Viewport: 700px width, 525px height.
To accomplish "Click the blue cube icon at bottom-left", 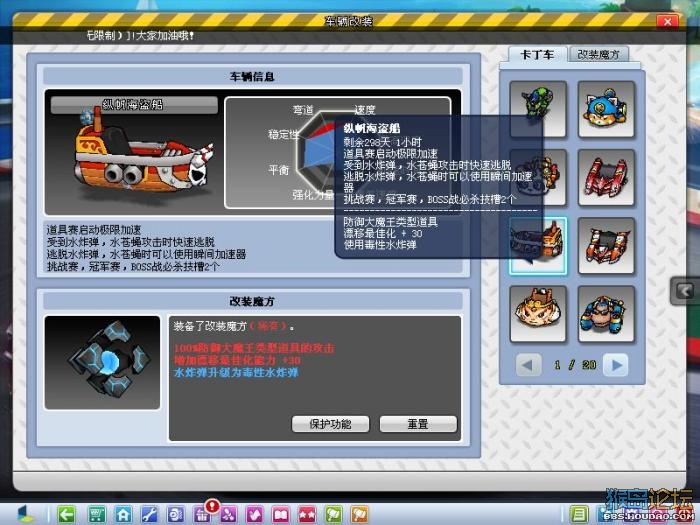I will click(26, 515).
